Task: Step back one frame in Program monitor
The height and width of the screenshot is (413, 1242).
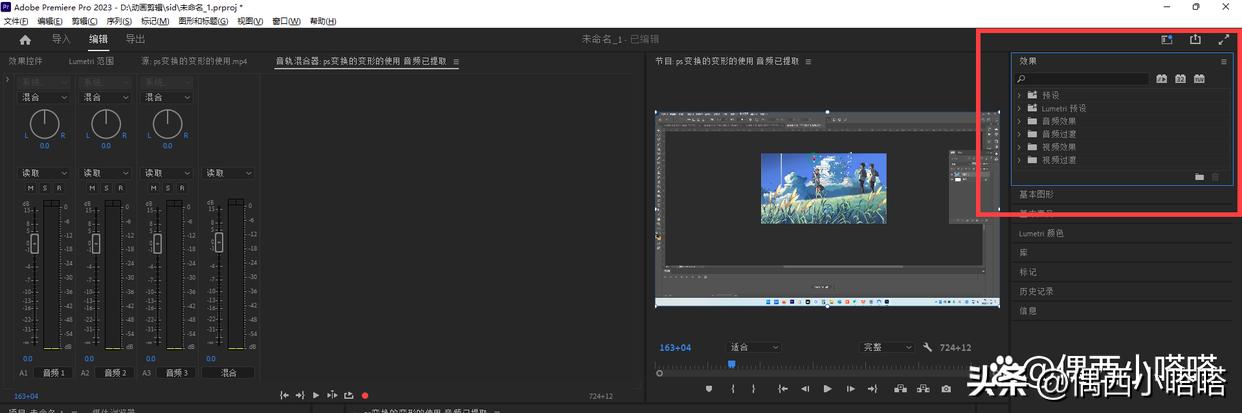Action: [x=805, y=389]
